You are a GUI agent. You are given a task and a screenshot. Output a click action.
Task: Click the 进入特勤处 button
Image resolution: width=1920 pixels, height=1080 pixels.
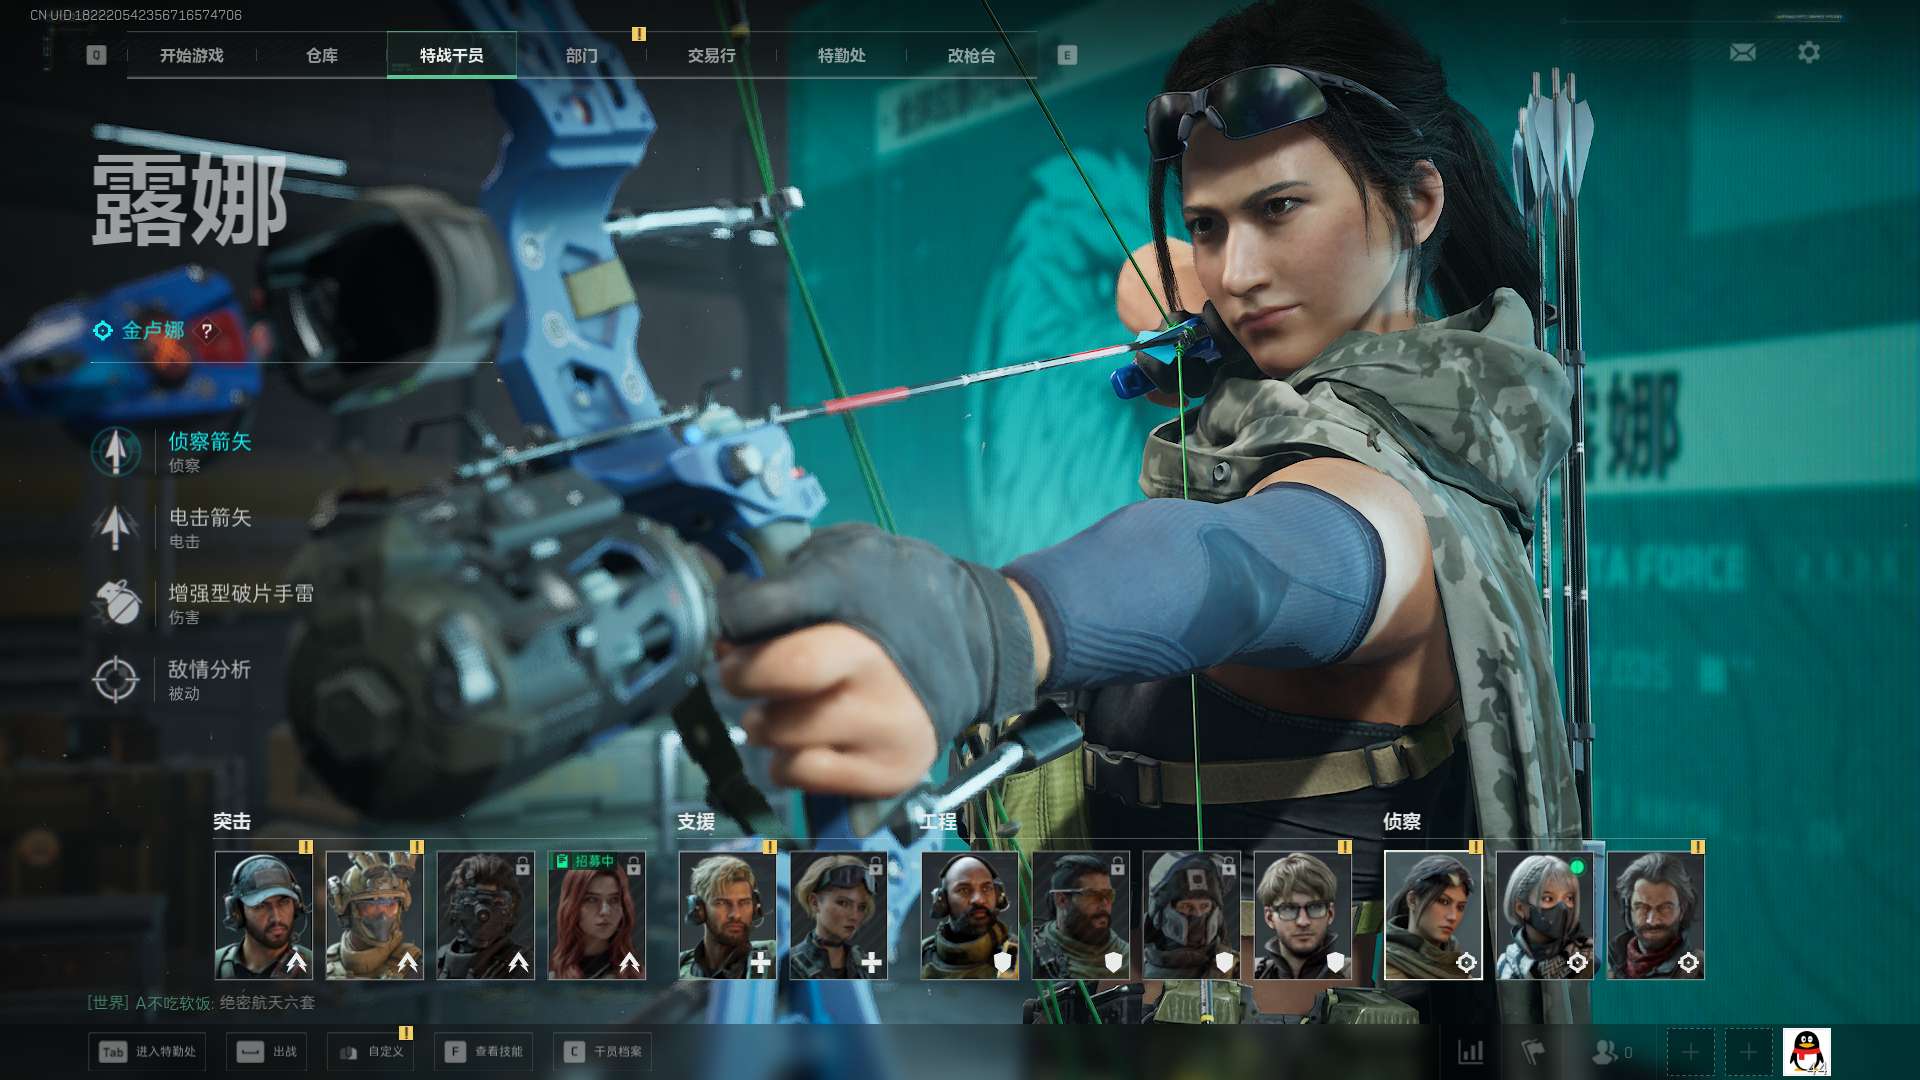[x=148, y=1051]
